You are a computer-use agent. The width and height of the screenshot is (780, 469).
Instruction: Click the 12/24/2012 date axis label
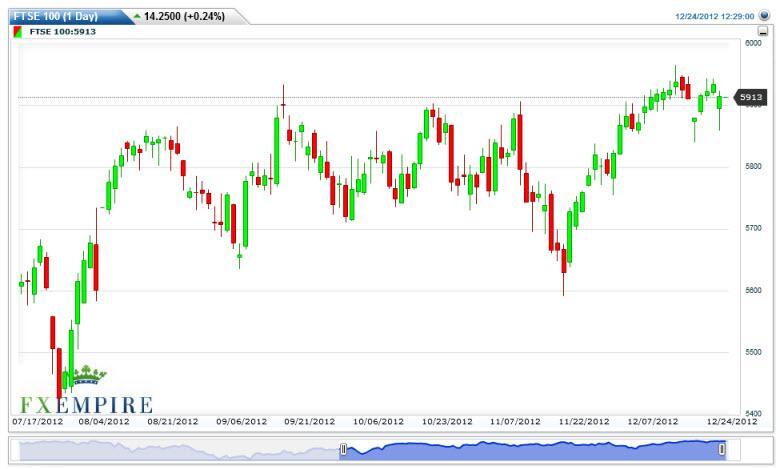click(x=732, y=421)
